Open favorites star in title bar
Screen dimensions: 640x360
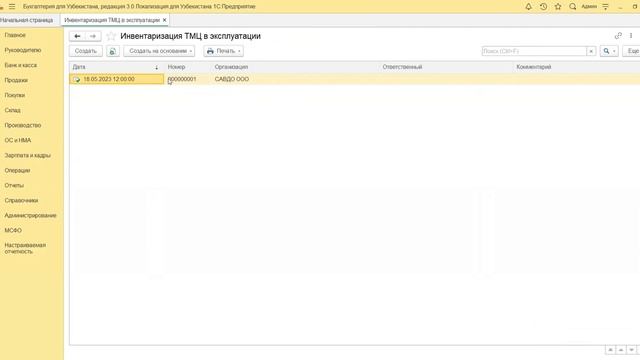coord(558,7)
